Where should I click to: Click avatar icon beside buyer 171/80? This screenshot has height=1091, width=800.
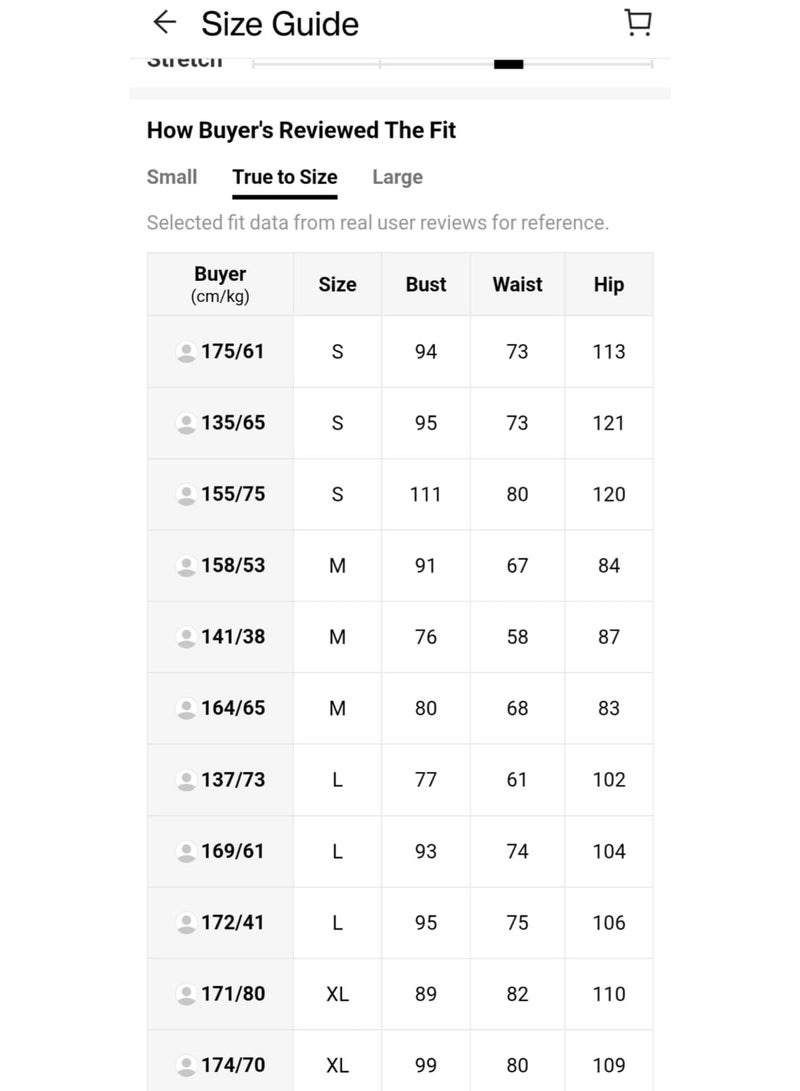[x=185, y=995]
